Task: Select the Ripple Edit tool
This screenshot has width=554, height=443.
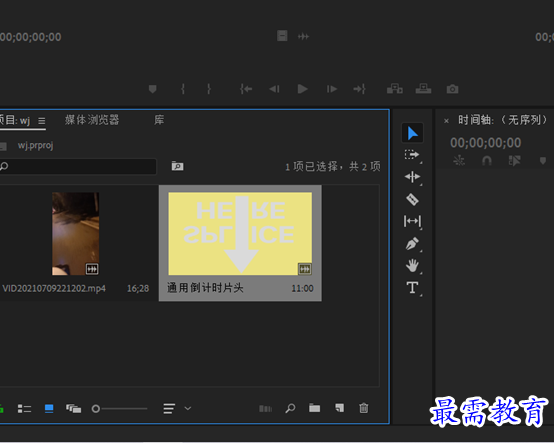Action: point(412,177)
